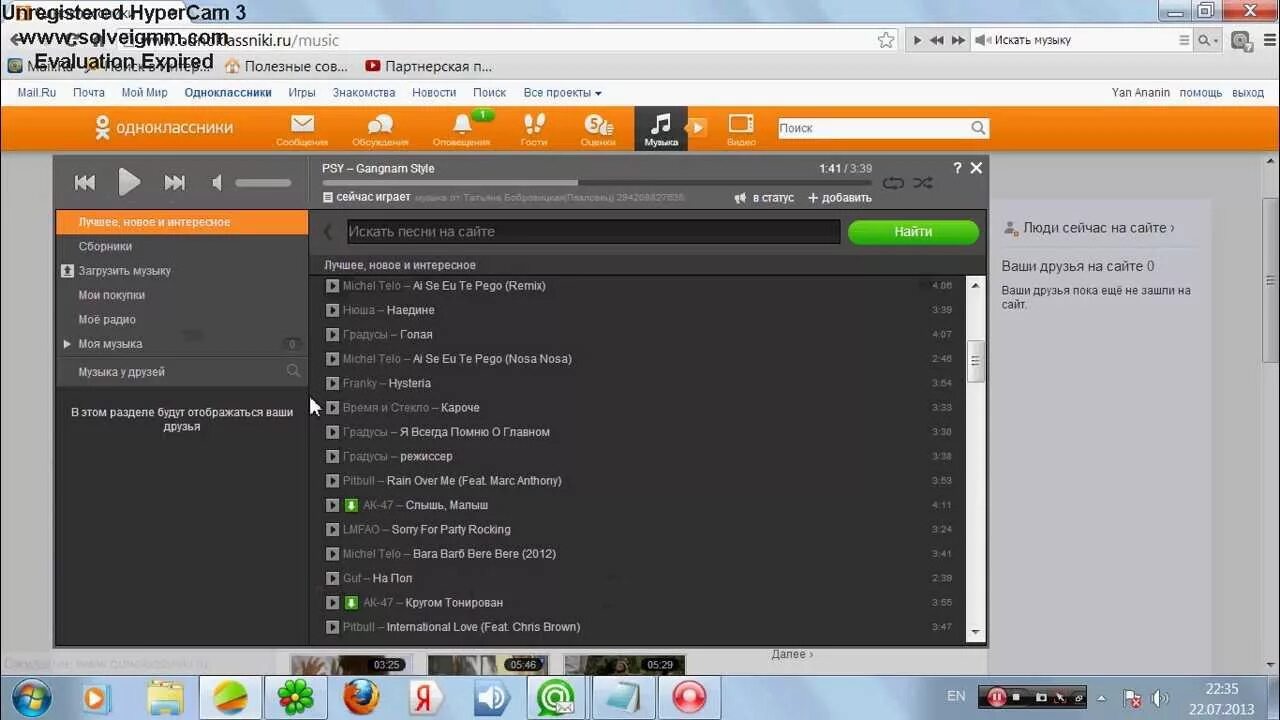Click the song list scrollbar thumb
This screenshot has width=1280, height=720.
(976, 361)
